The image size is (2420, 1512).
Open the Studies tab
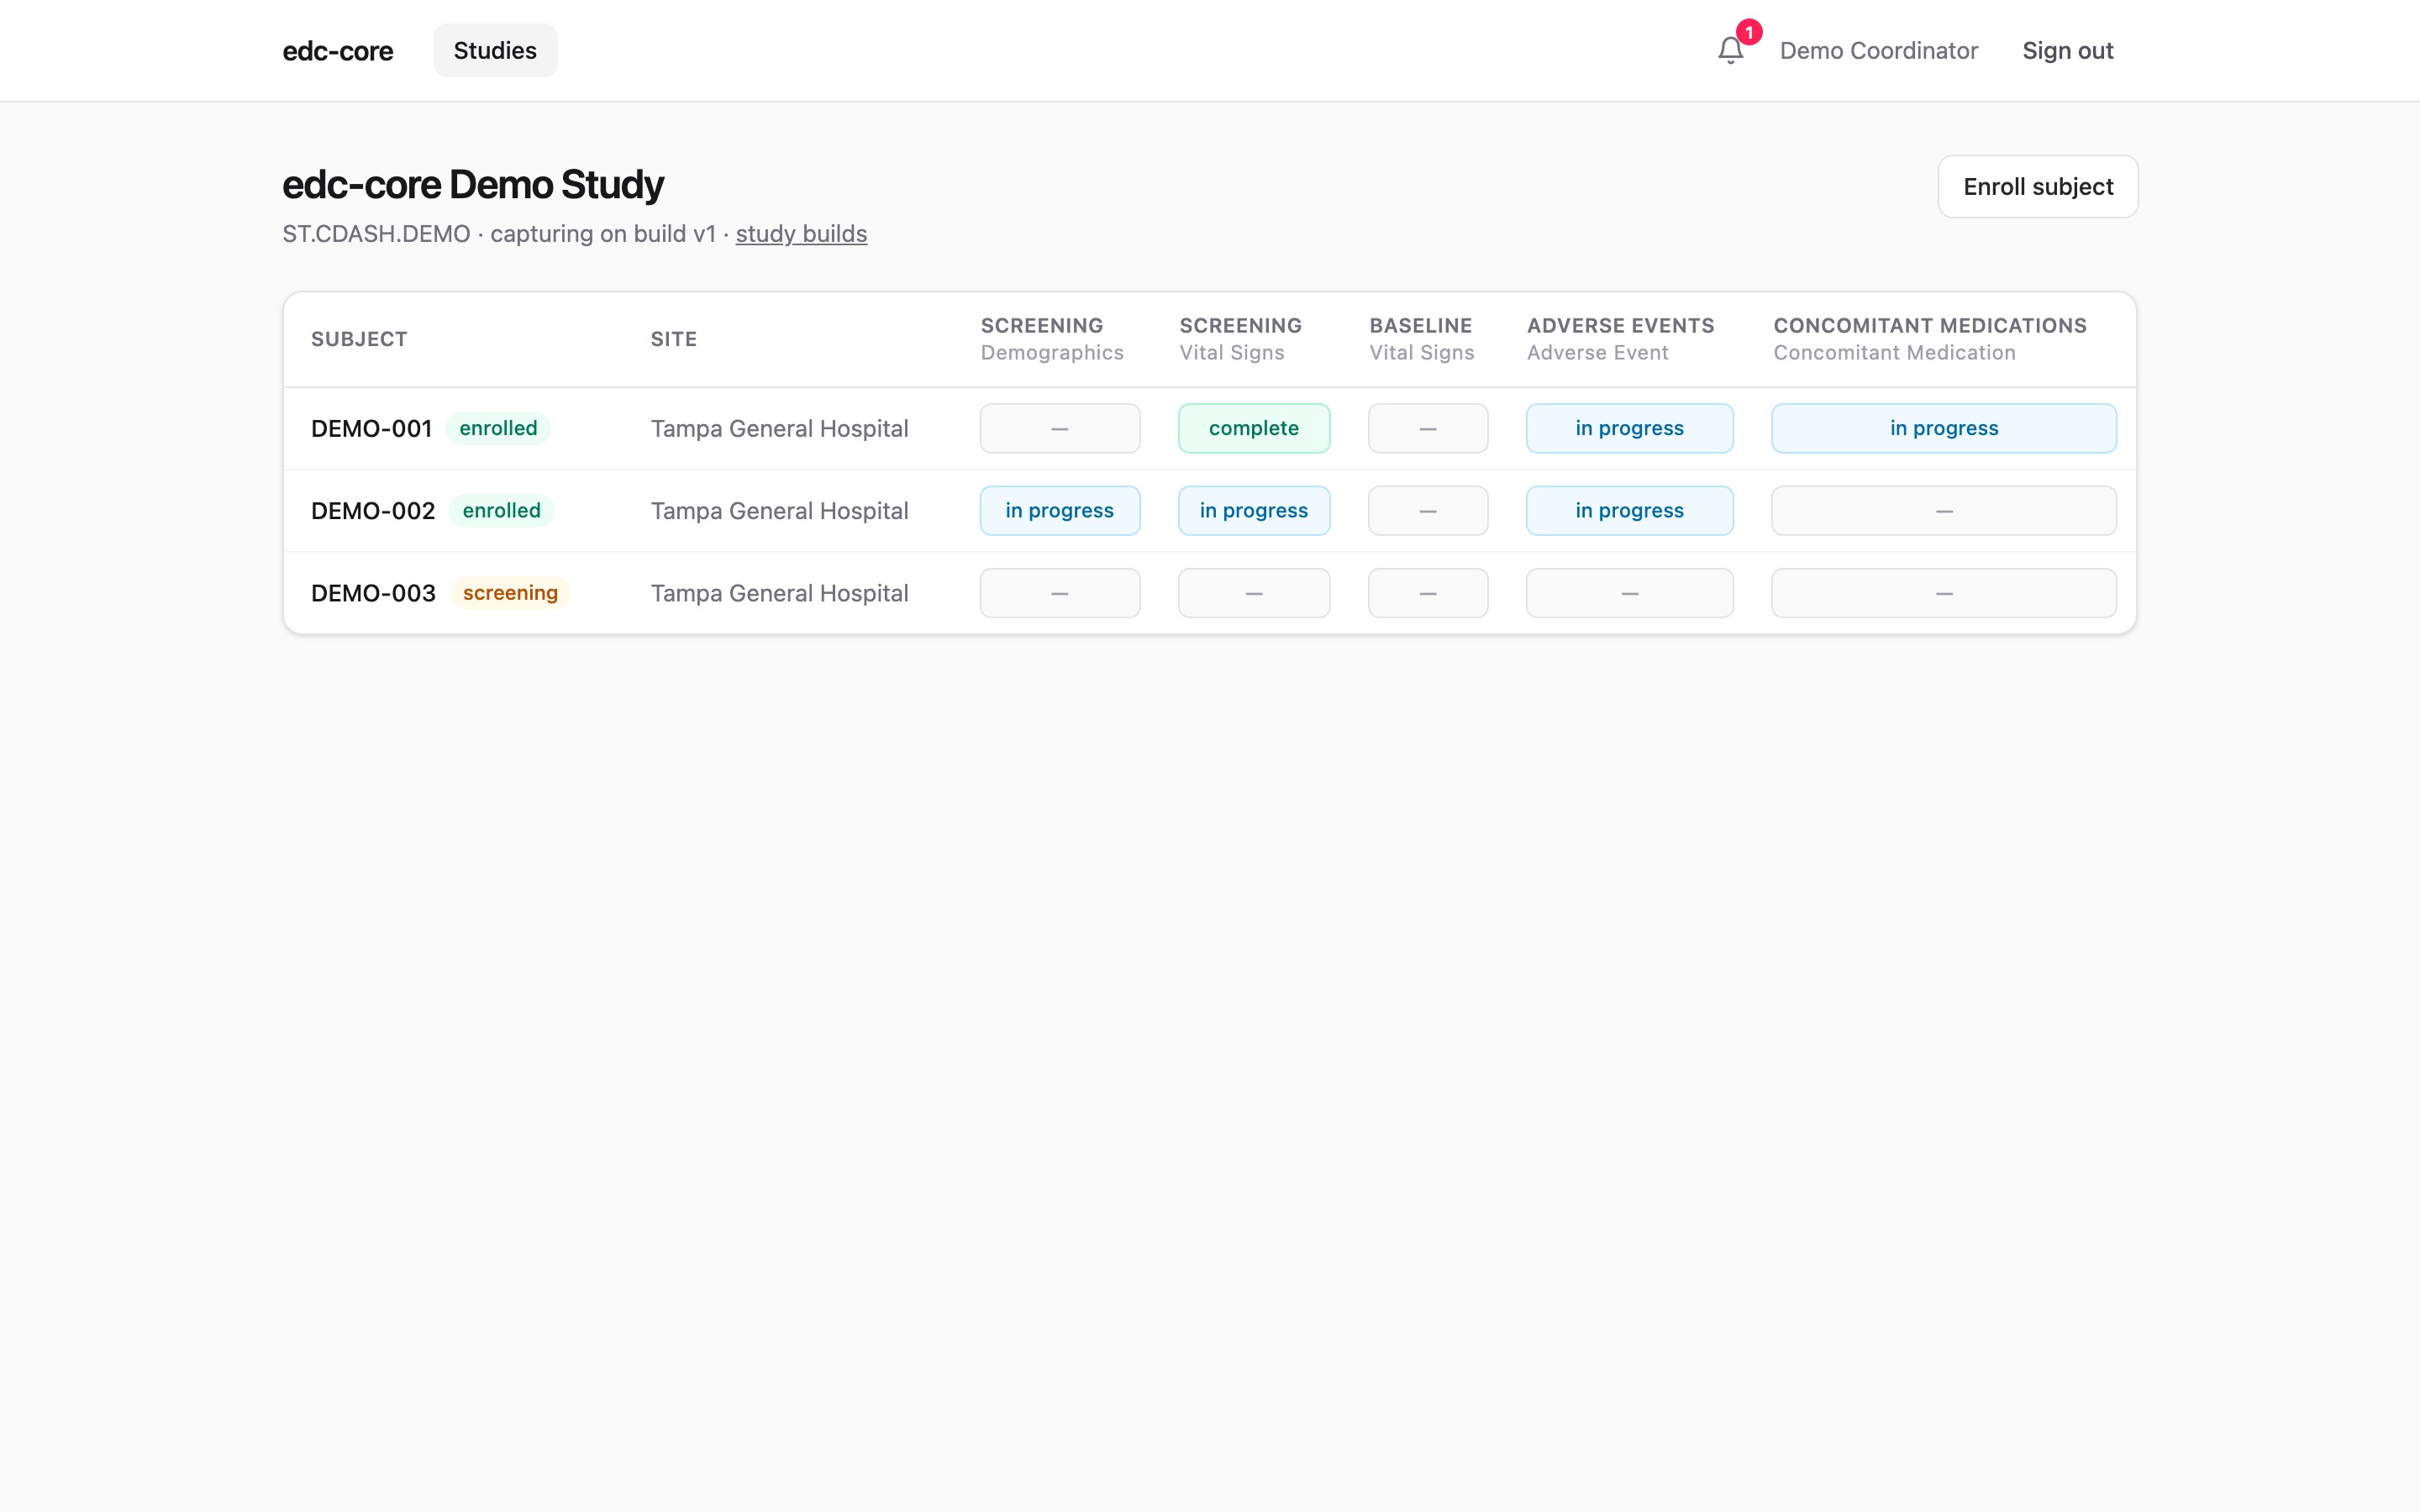click(x=495, y=51)
